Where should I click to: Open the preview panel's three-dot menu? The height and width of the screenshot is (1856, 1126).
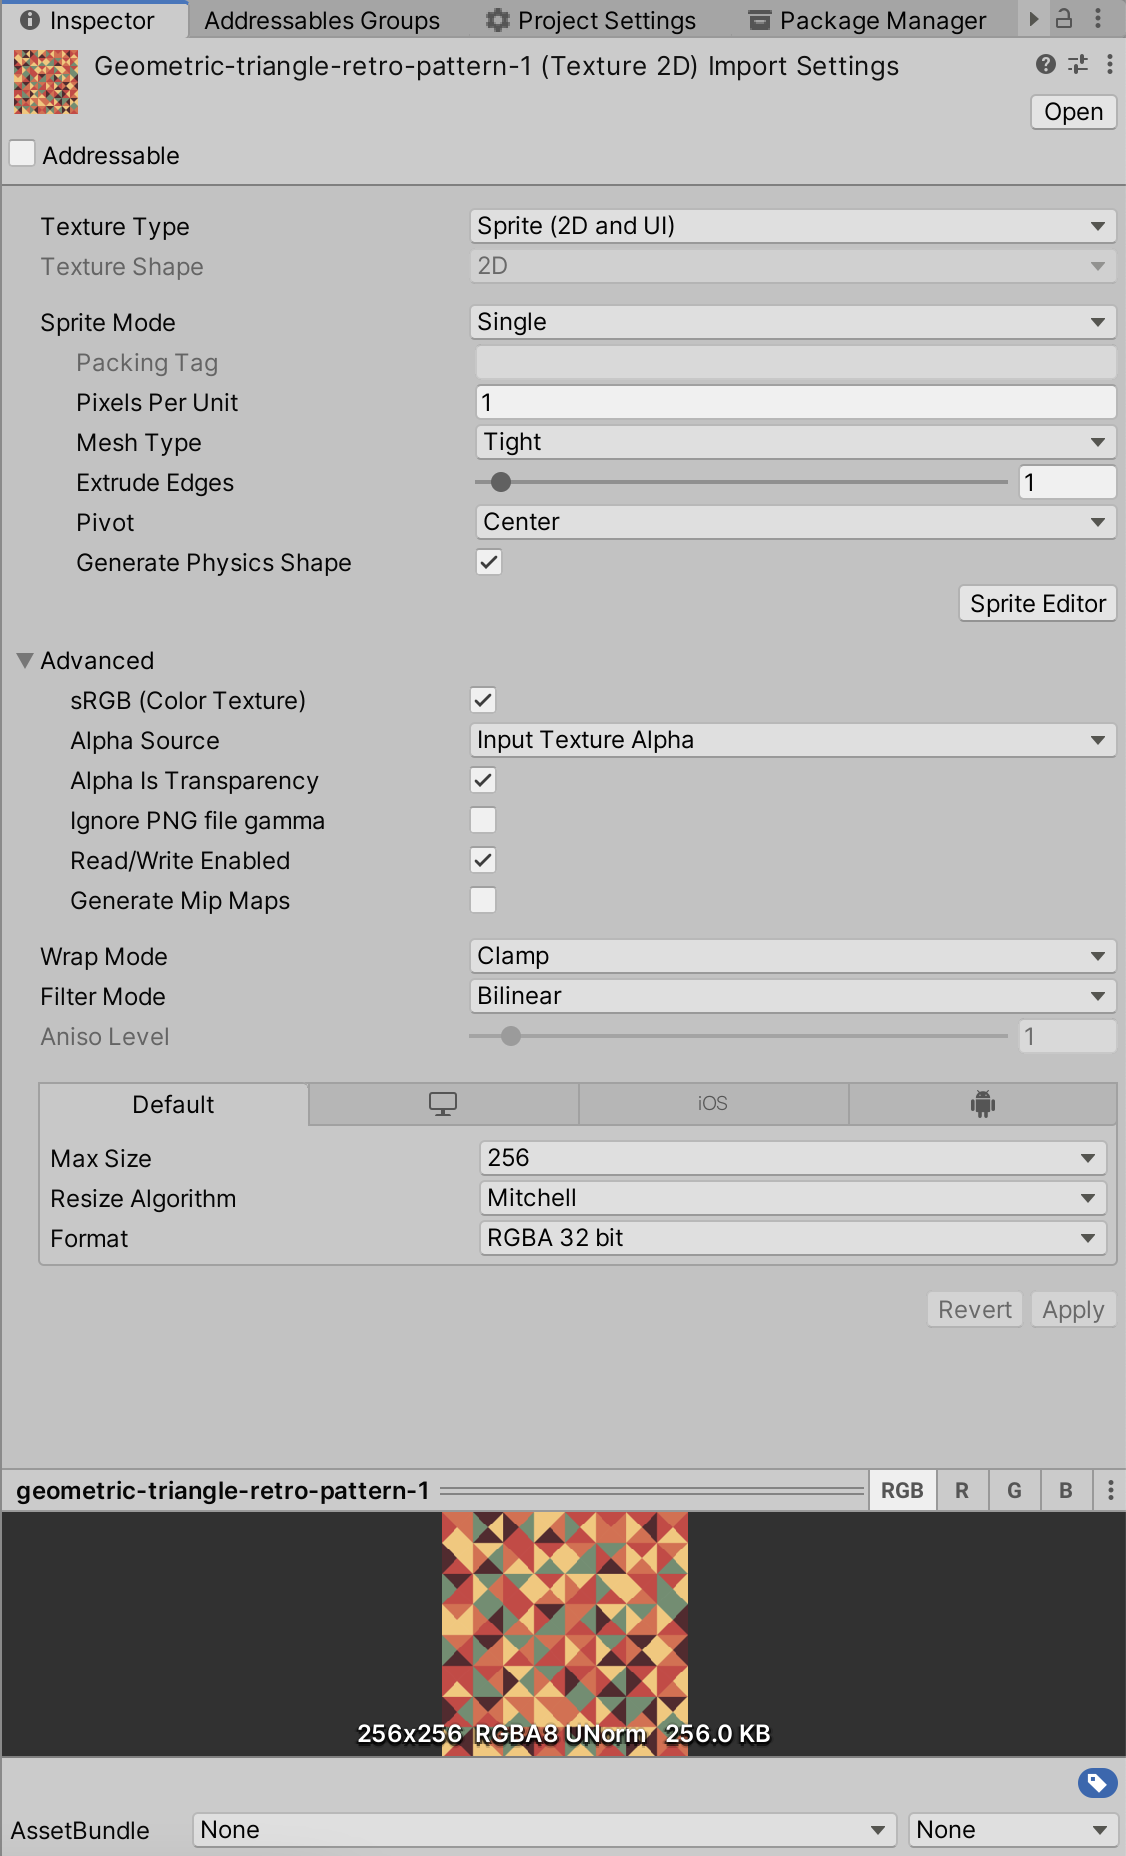(1110, 1490)
